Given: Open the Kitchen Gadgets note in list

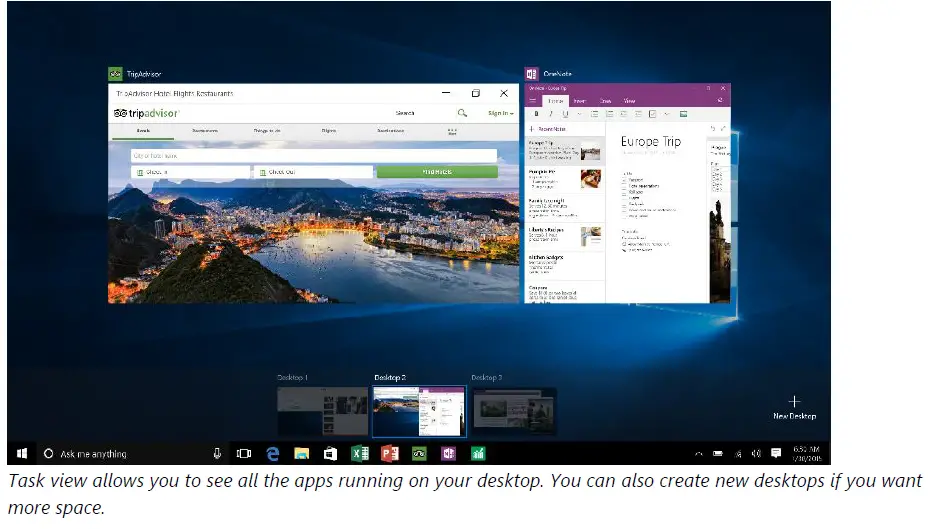Looking at the screenshot, I should [565, 264].
